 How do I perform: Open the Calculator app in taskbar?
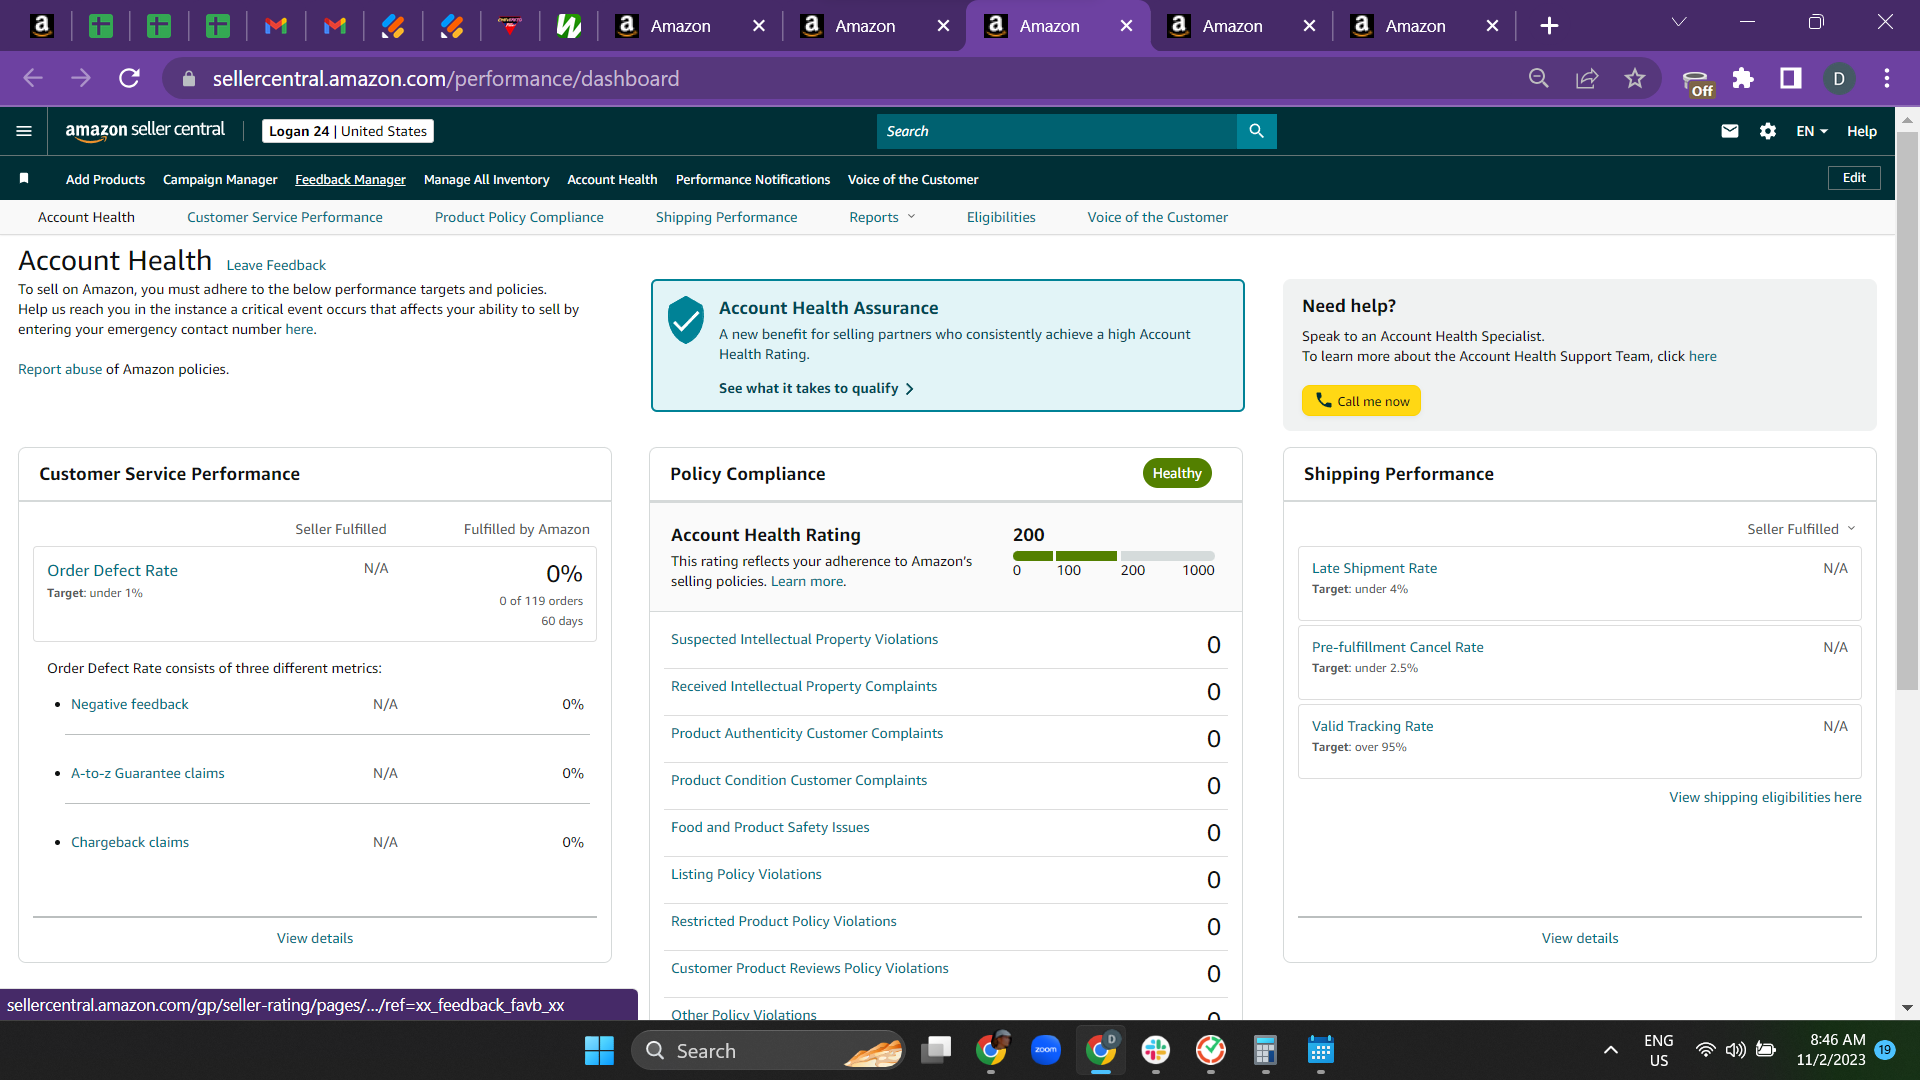coord(1265,1050)
